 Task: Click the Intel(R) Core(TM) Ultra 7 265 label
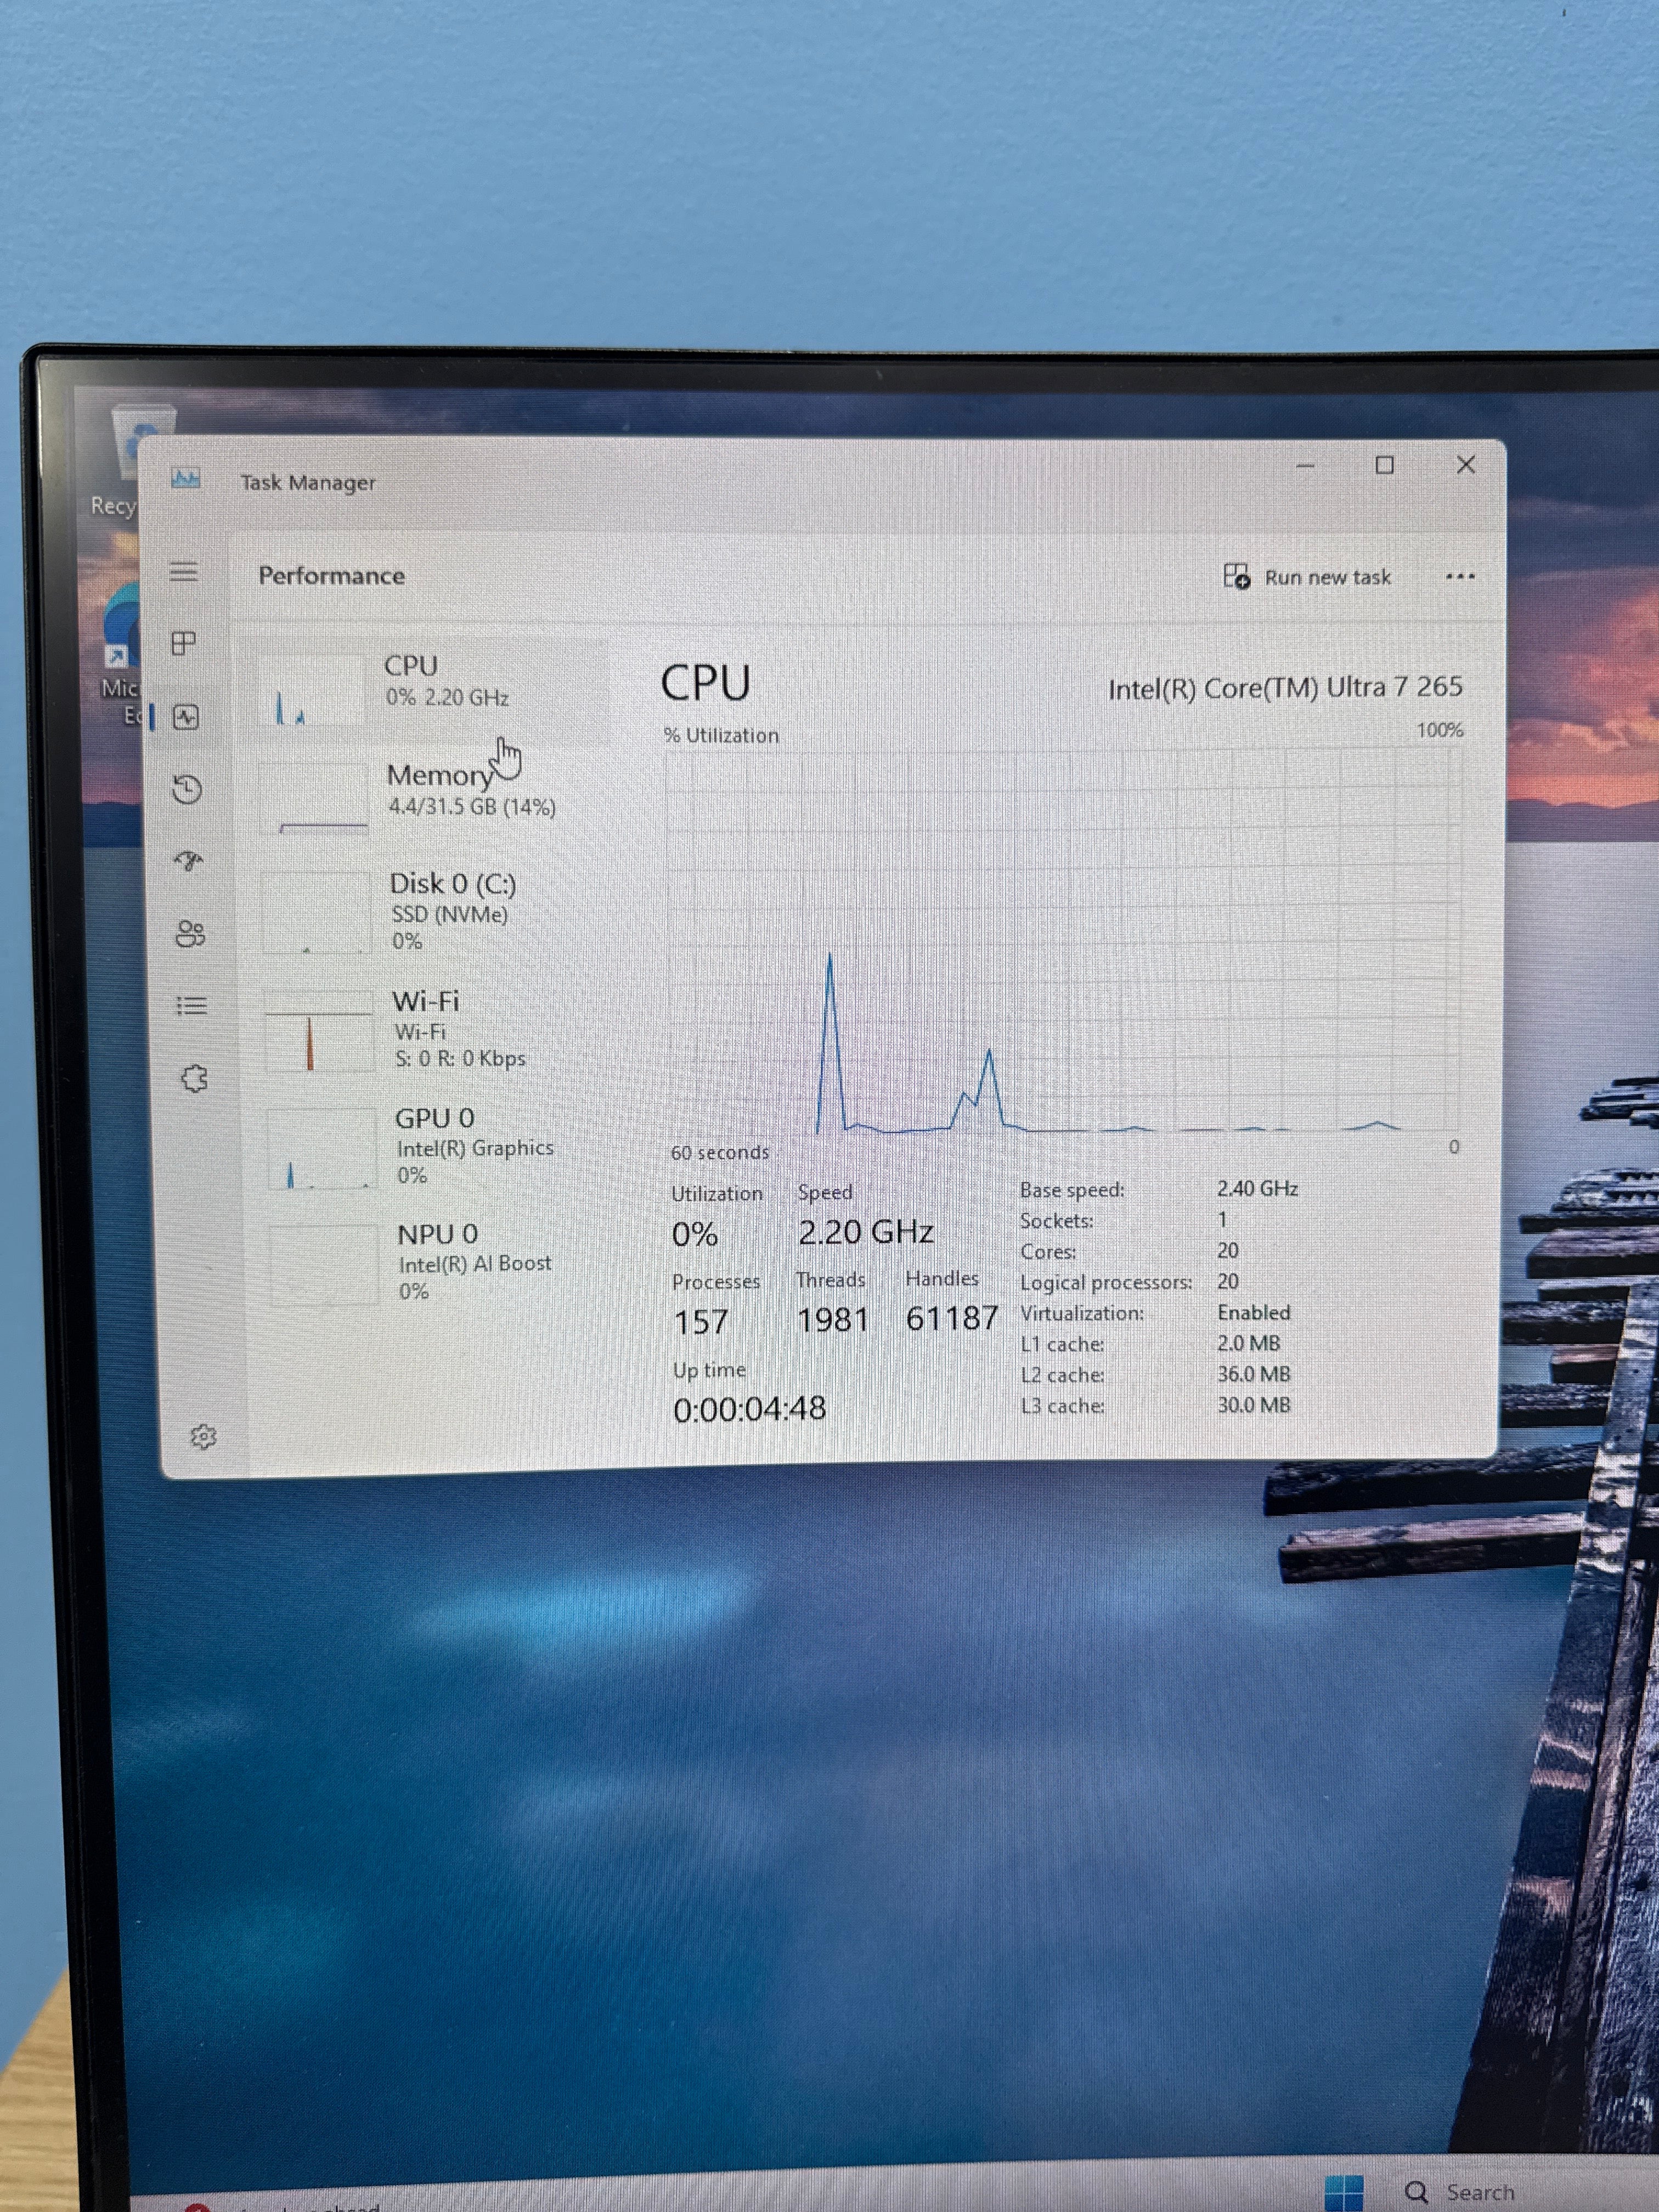click(1285, 688)
